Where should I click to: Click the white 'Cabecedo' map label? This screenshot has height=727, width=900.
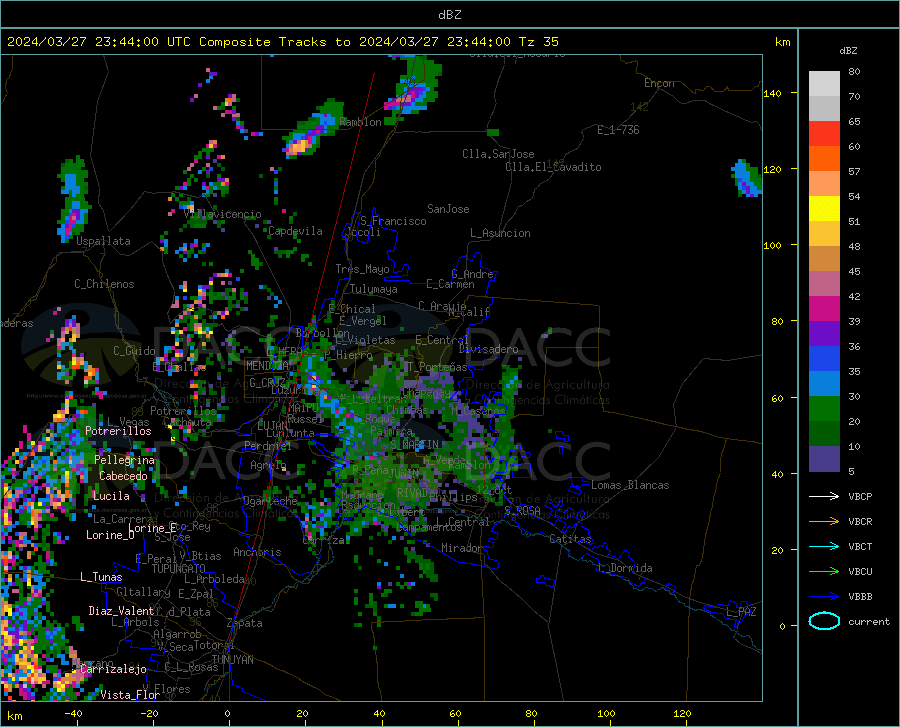click(123, 476)
